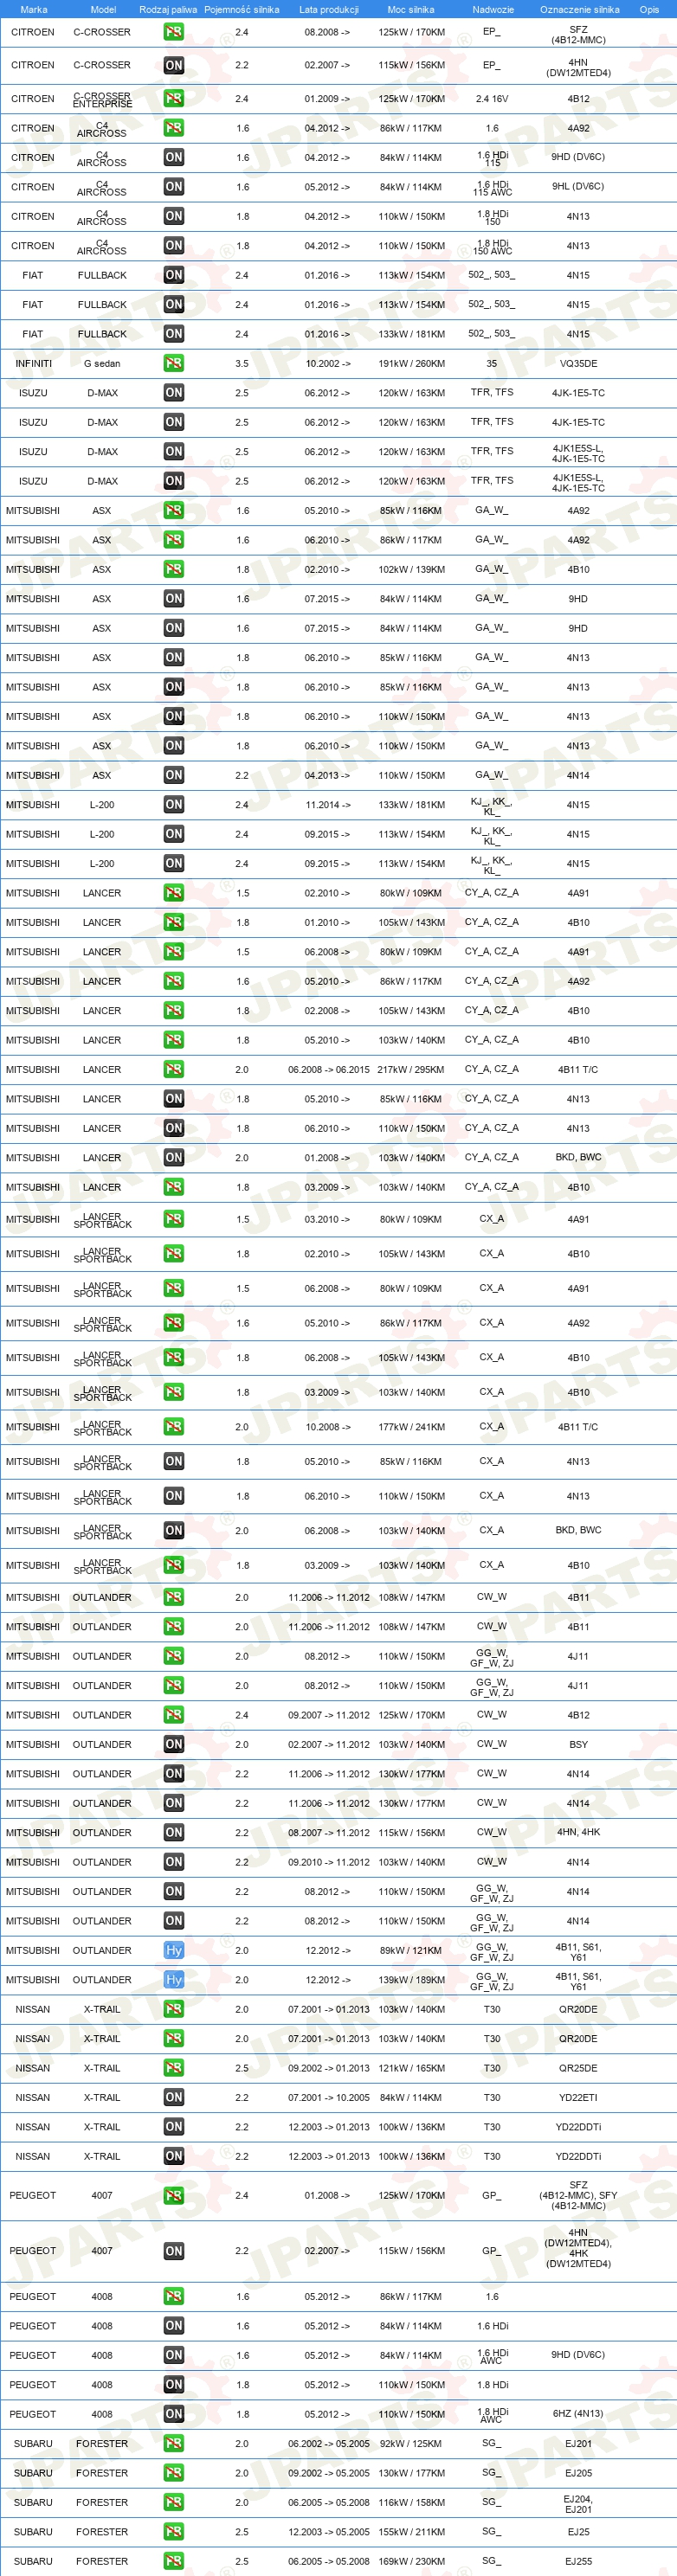Click the Oznaczenie silnika column header
This screenshot has height=2576, width=677.
click(x=579, y=9)
